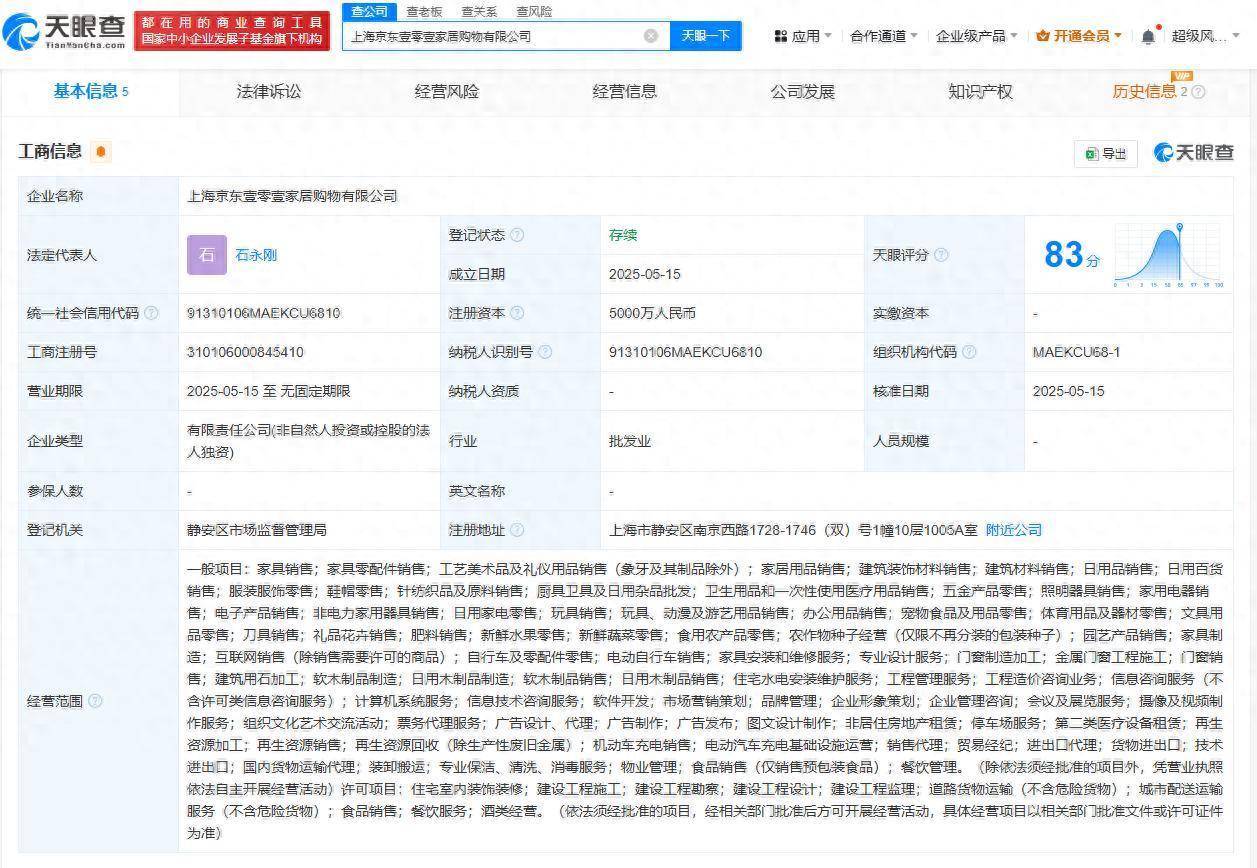Click the crown icon beside 开通会员
1257x868 pixels.
(x=1043, y=36)
